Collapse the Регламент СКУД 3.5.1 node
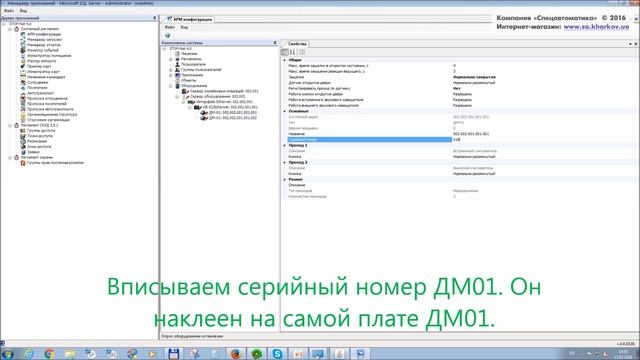 [10, 125]
